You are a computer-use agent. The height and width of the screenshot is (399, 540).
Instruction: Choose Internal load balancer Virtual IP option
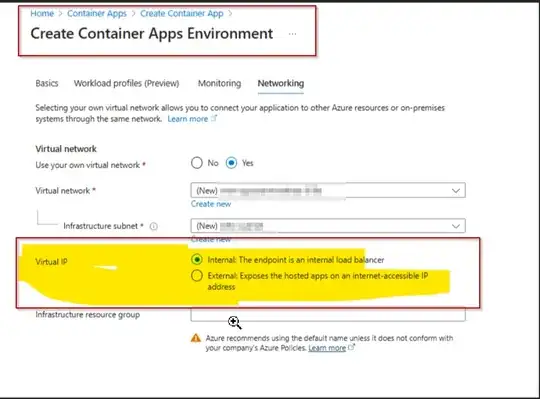197,259
